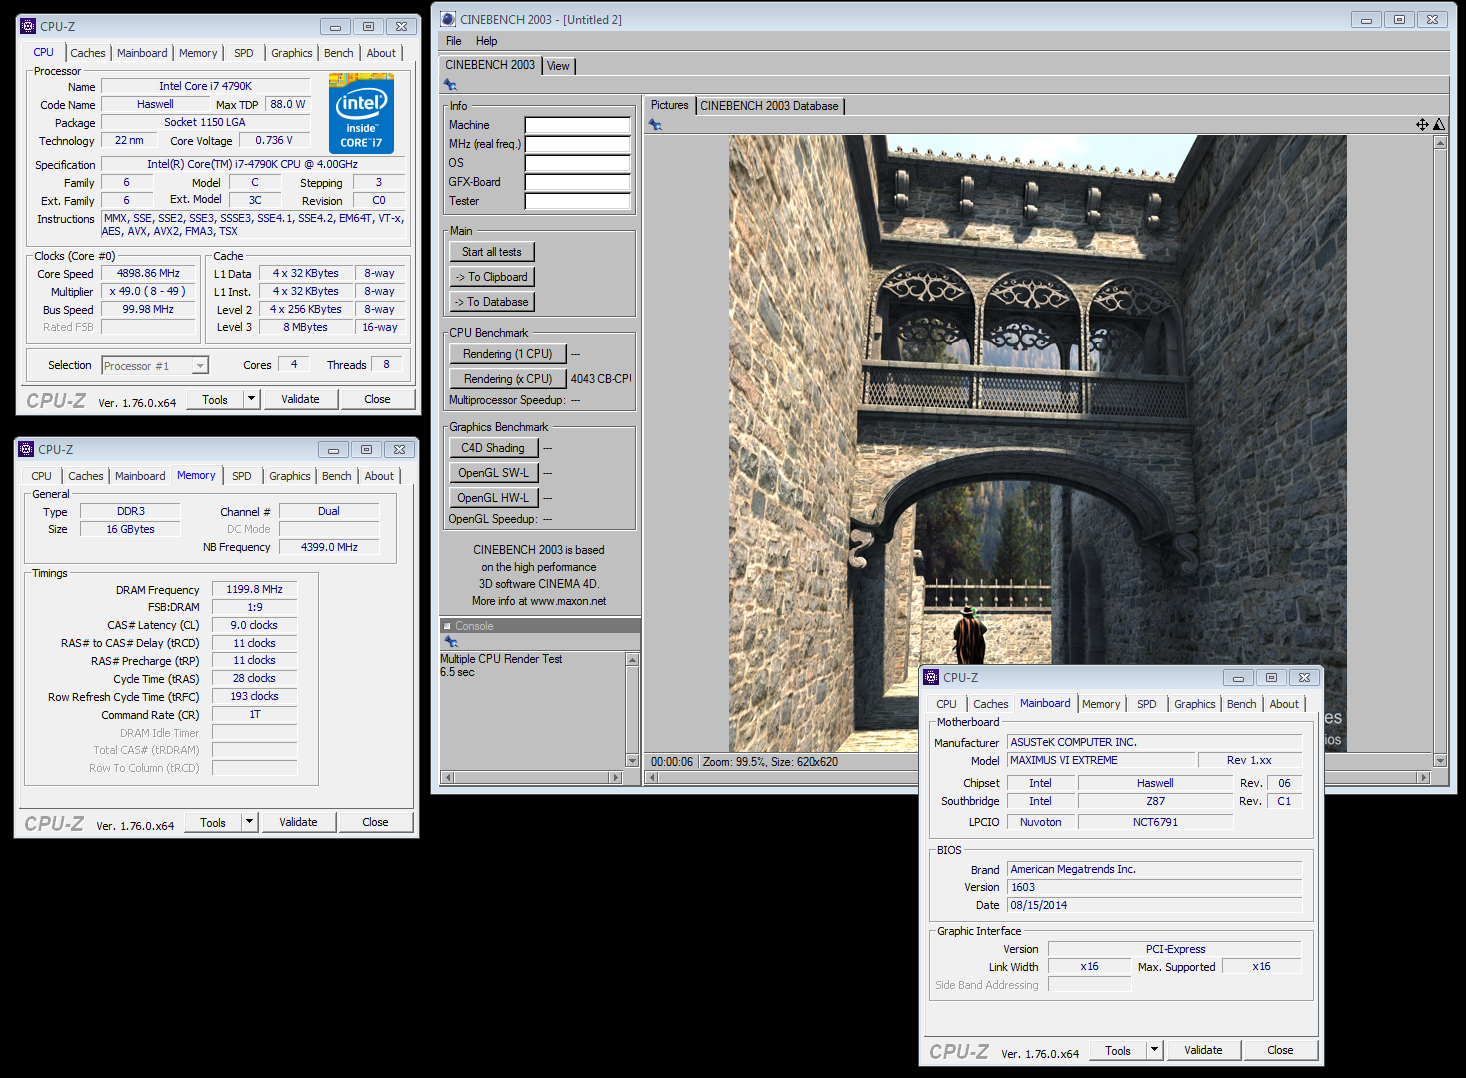Open CPU tab in Mainboard CPU-Z window
This screenshot has height=1078, width=1466.
tap(947, 704)
